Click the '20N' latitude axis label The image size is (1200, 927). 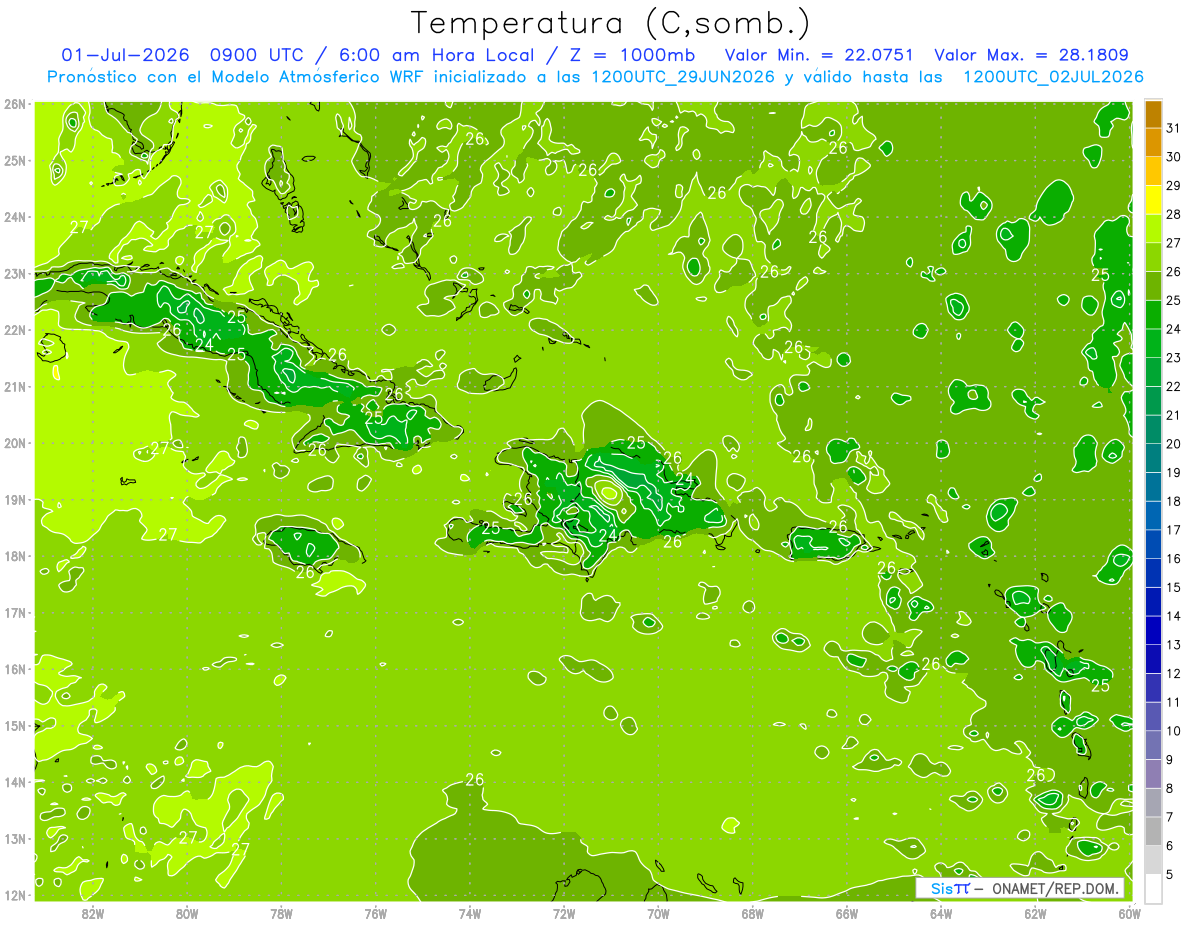pos(15,443)
